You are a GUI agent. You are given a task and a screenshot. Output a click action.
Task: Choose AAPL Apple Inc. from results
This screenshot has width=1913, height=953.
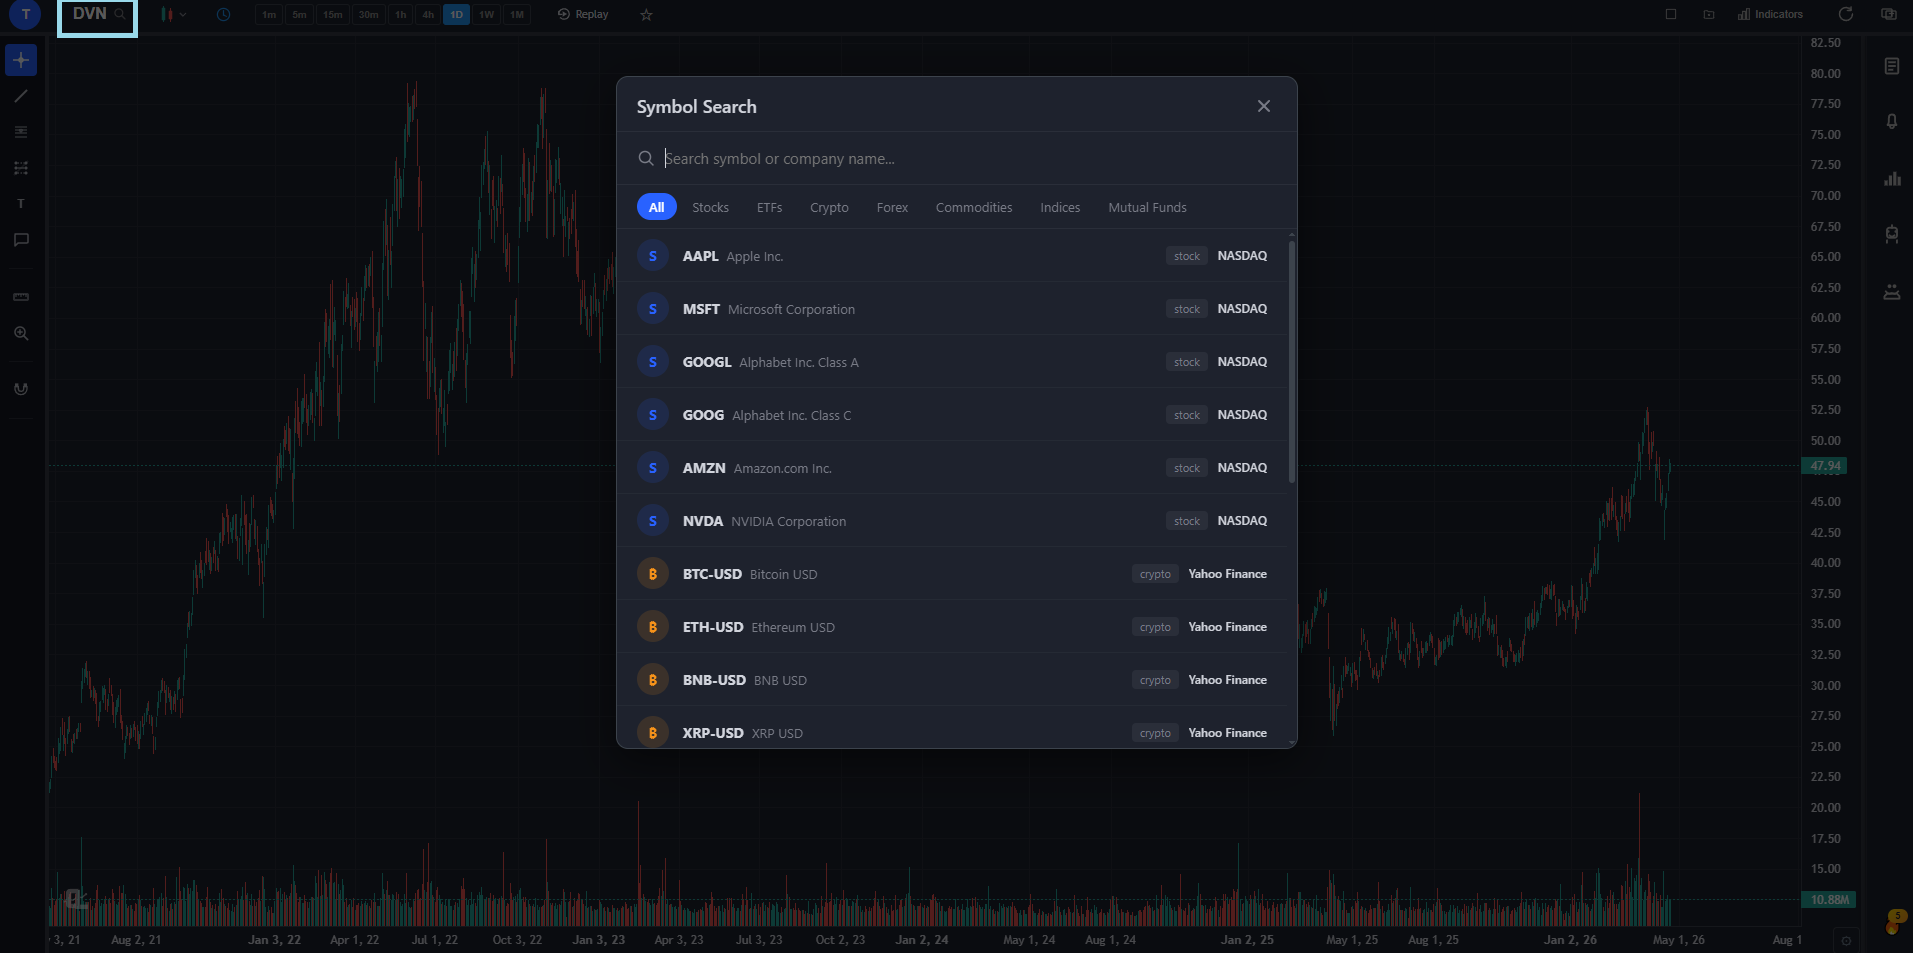click(x=952, y=256)
